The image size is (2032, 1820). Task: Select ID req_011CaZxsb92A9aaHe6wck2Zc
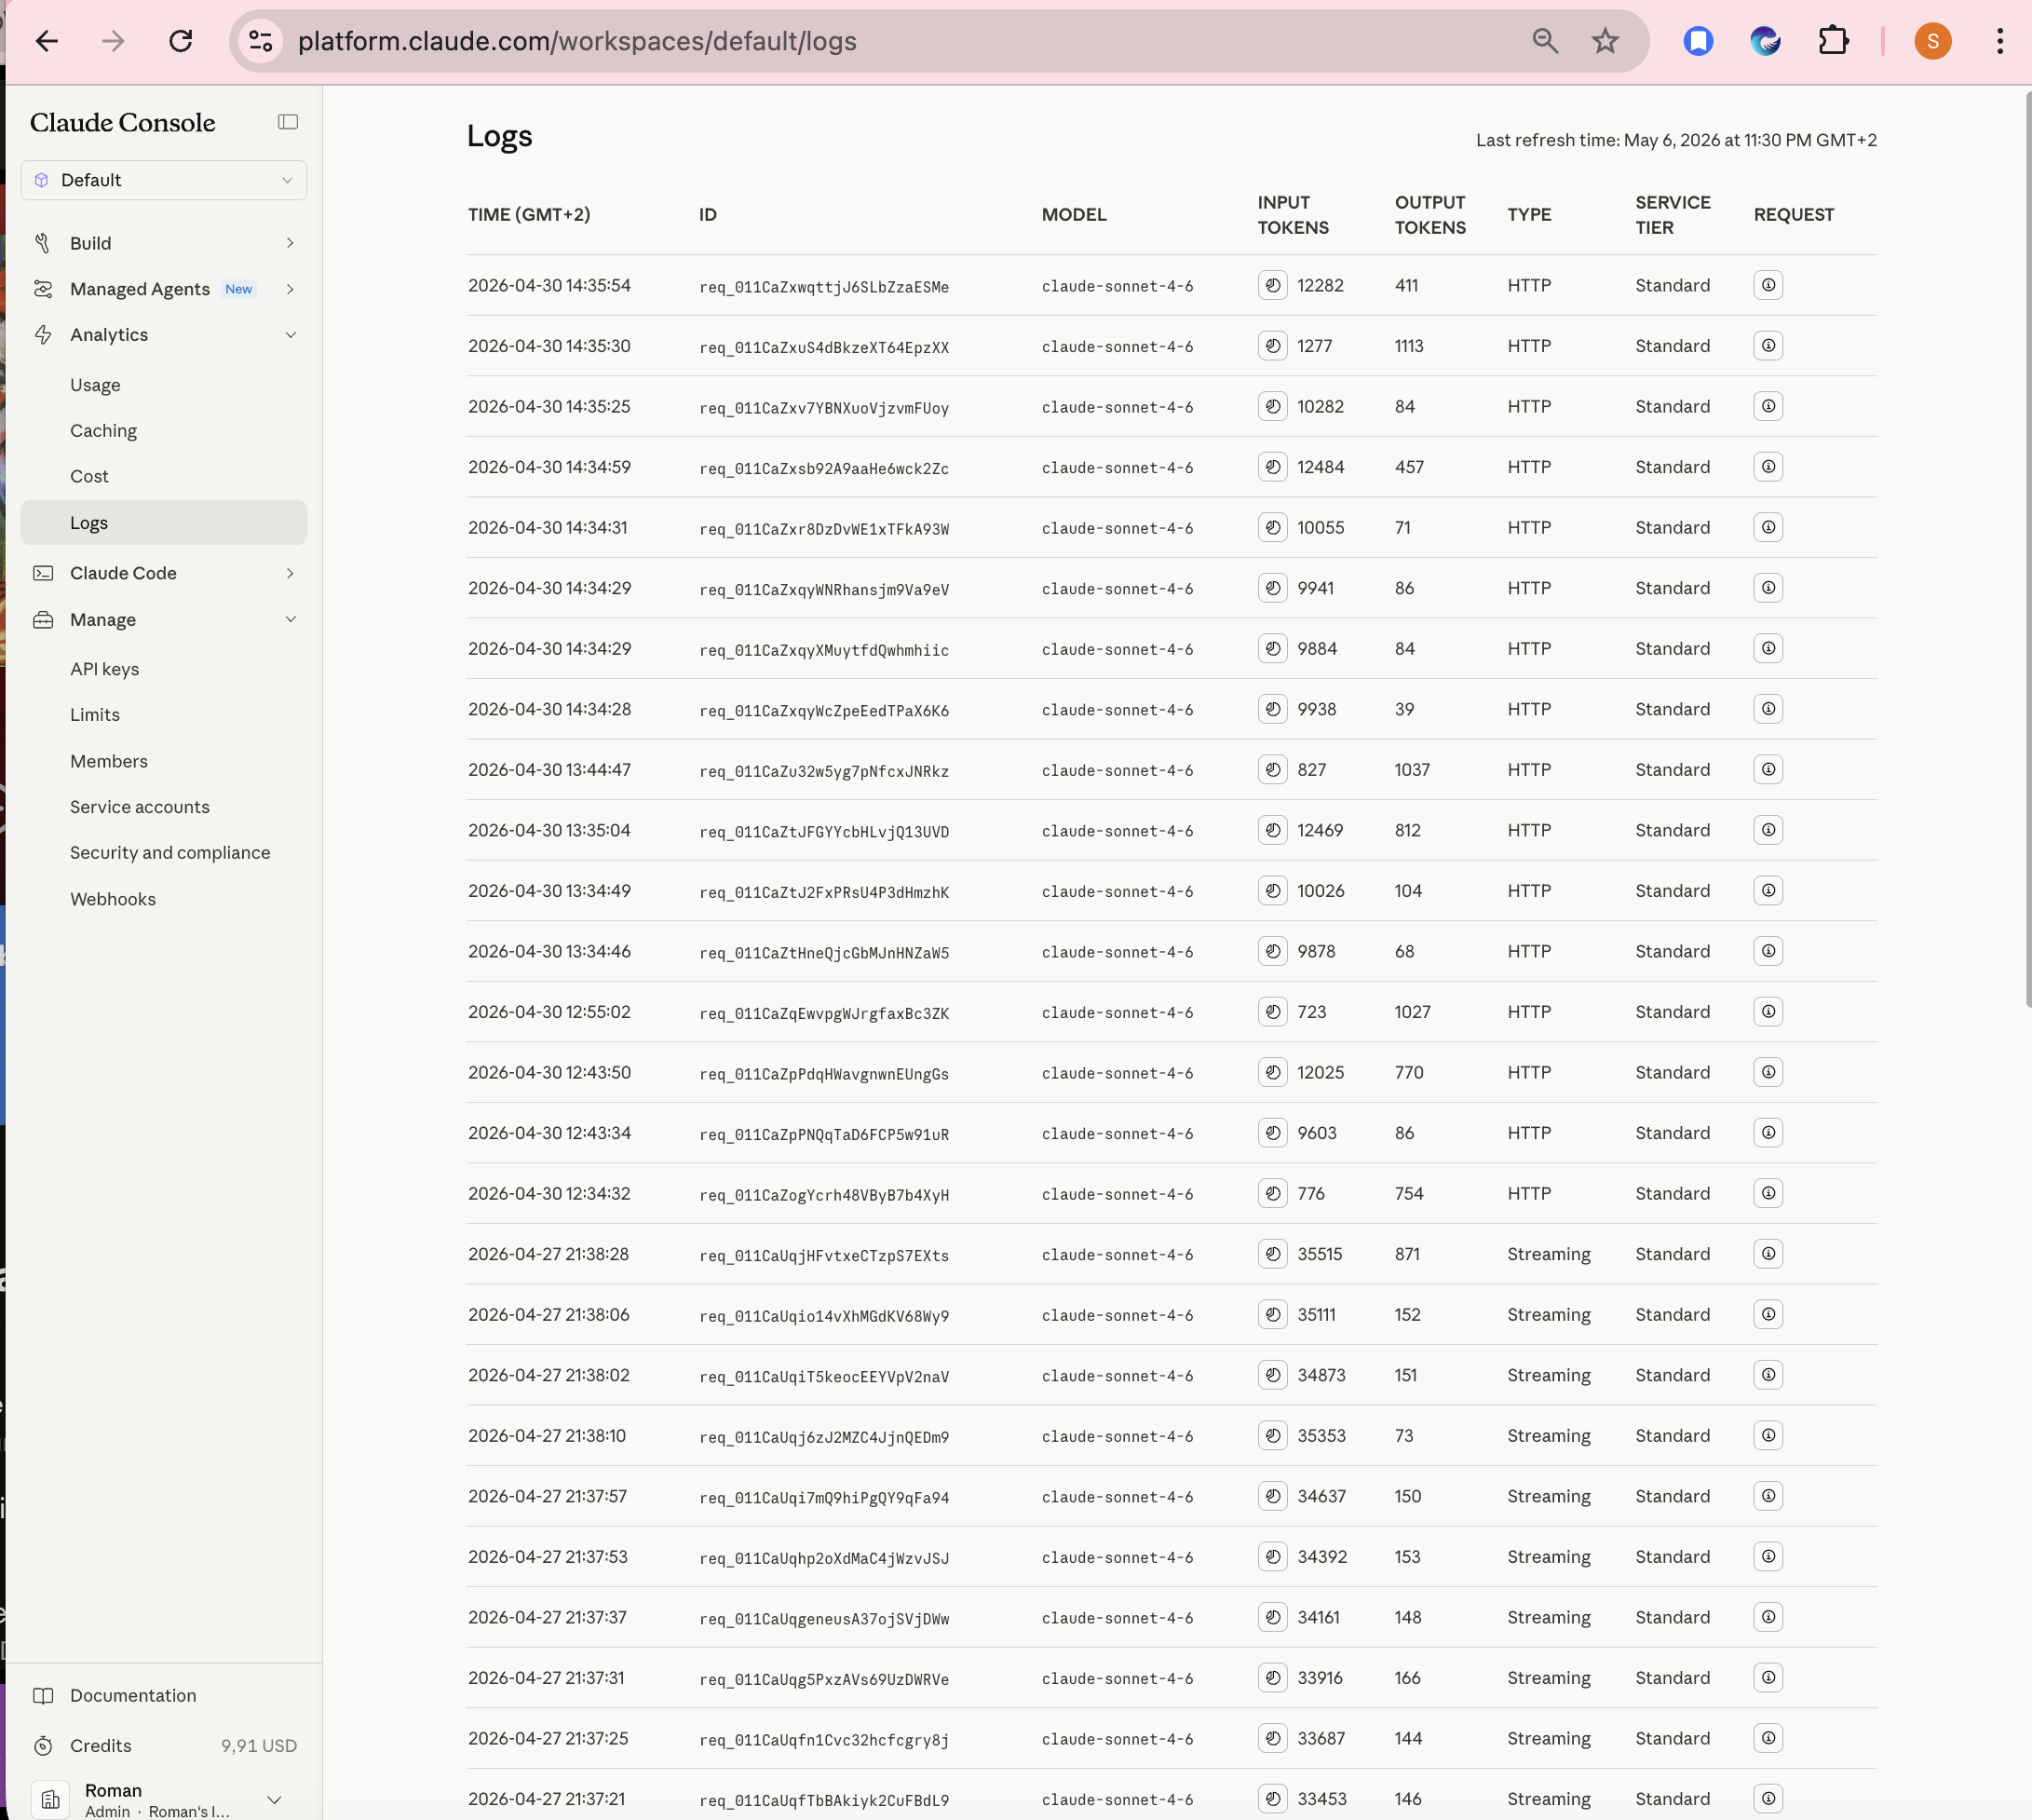(x=824, y=468)
